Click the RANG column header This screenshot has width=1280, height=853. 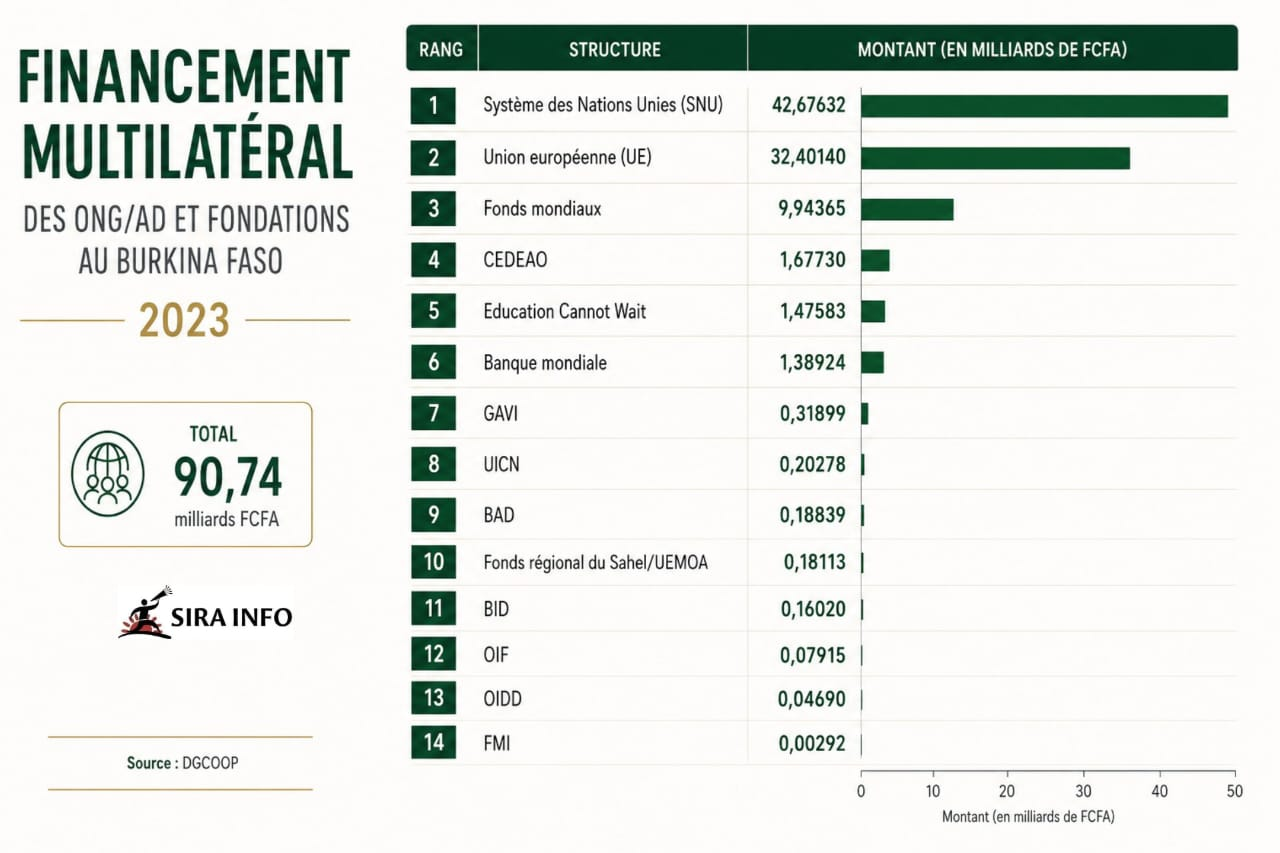coord(441,49)
